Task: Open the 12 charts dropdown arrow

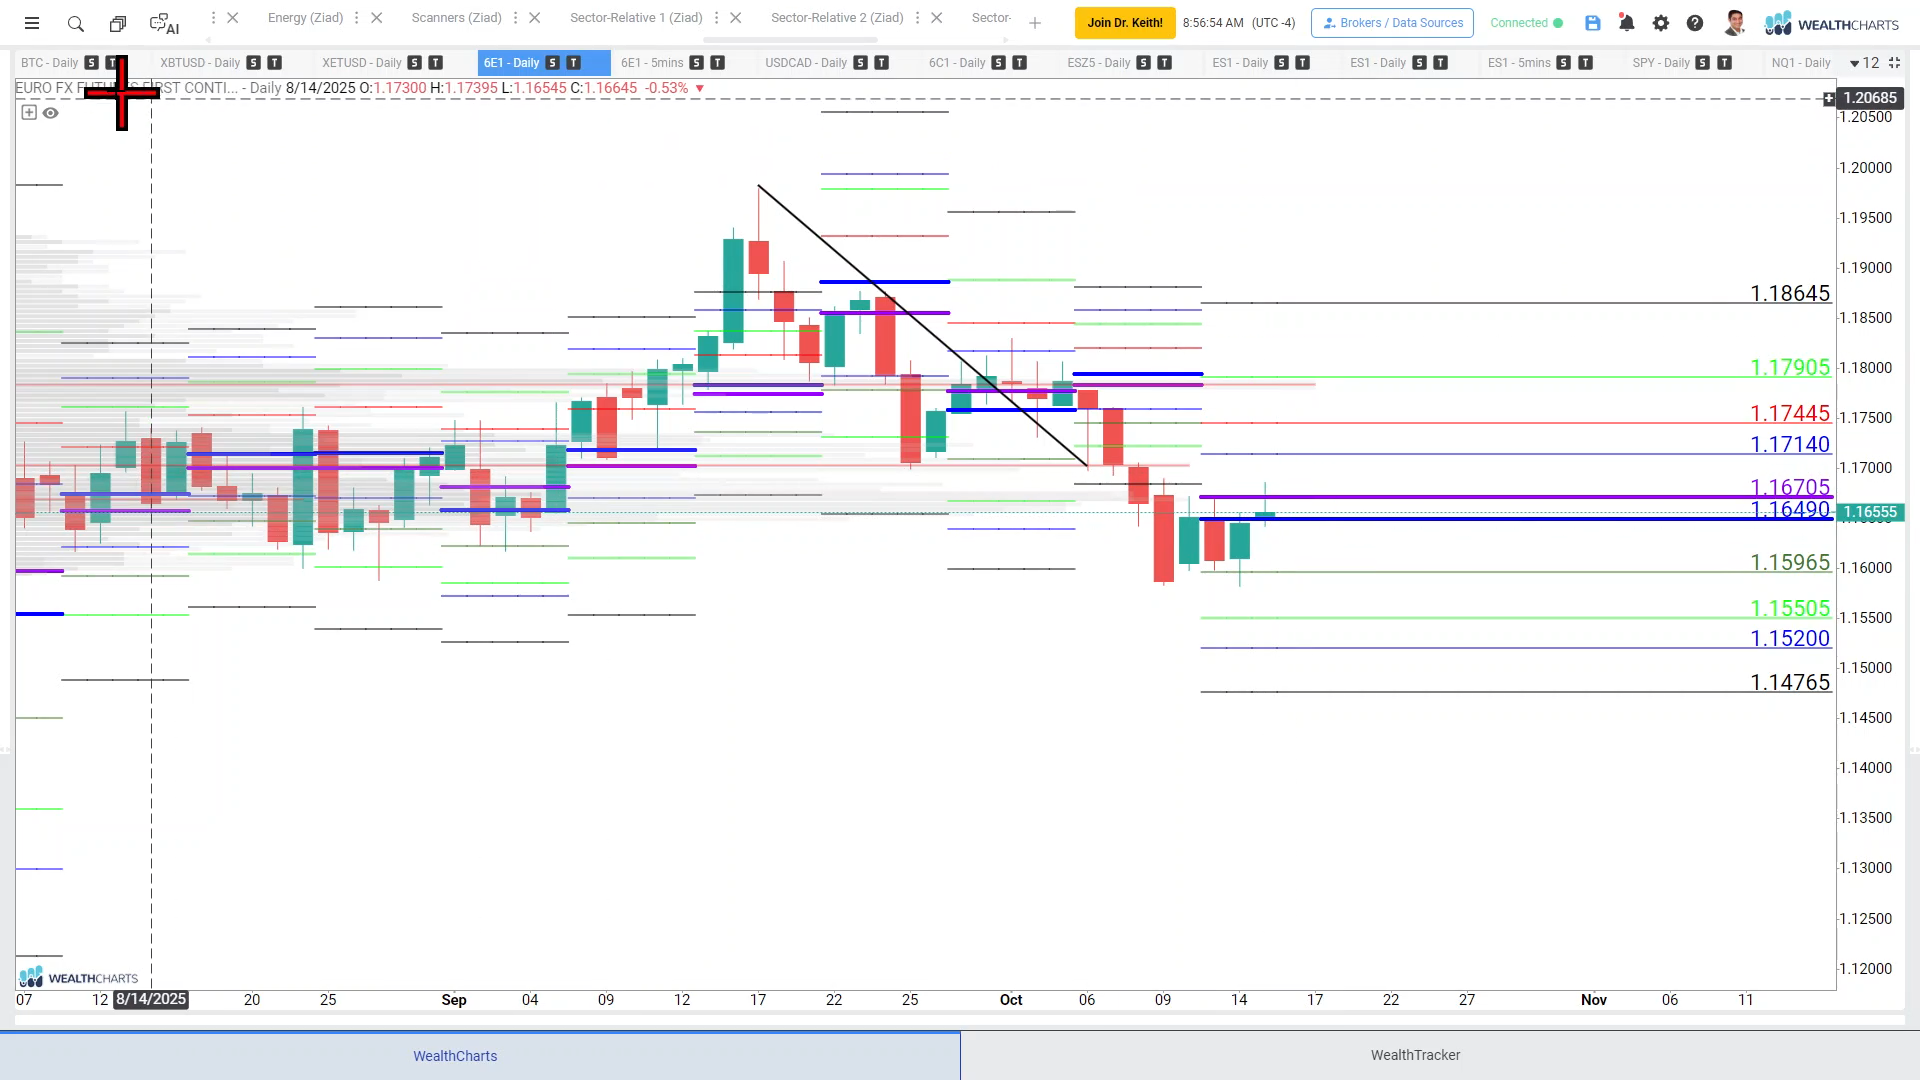Action: (x=1855, y=63)
